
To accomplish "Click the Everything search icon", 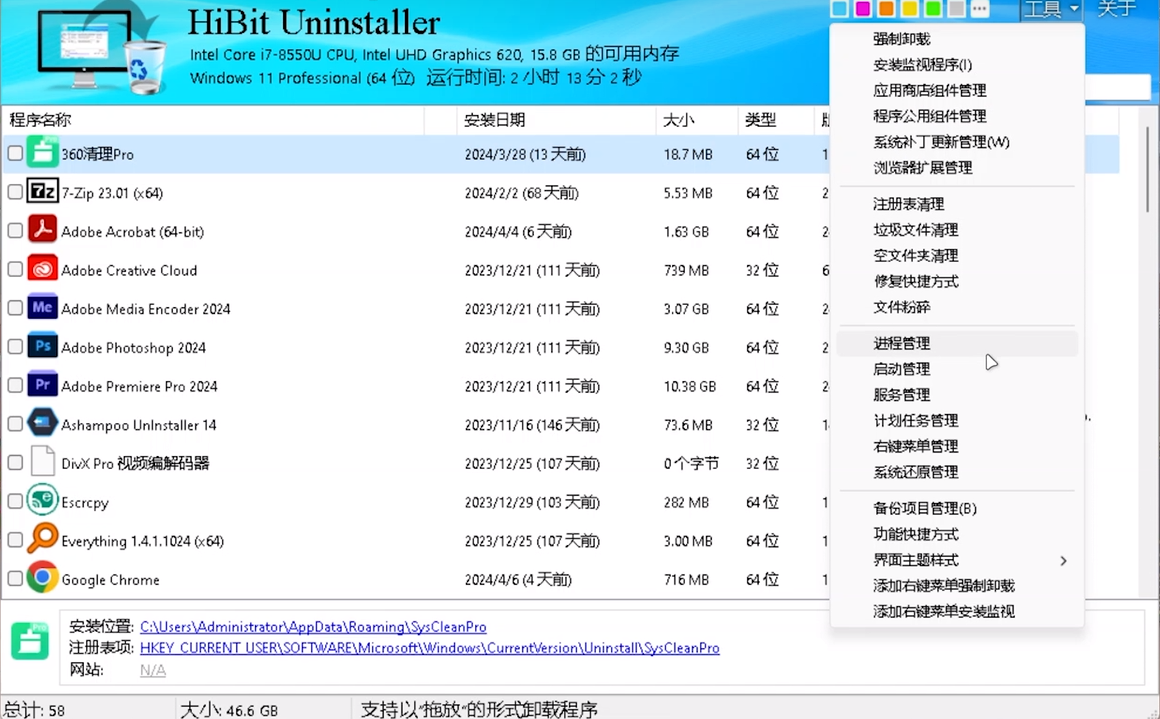I will [x=42, y=539].
